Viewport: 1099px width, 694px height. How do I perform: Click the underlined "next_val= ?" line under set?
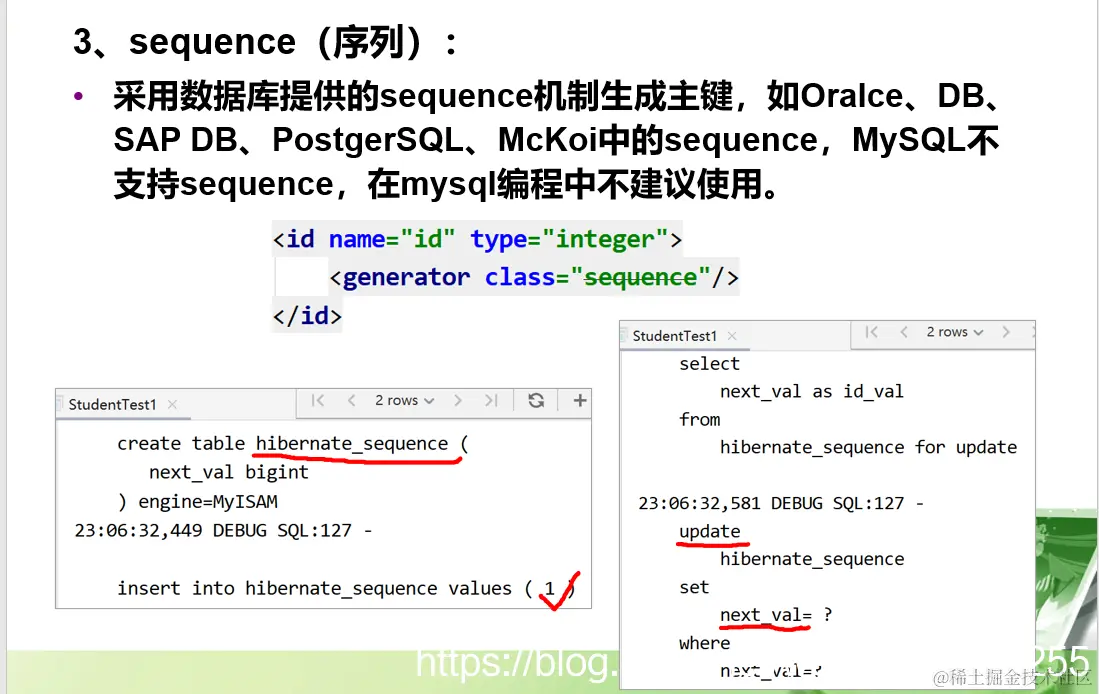pyautogui.click(x=776, y=615)
